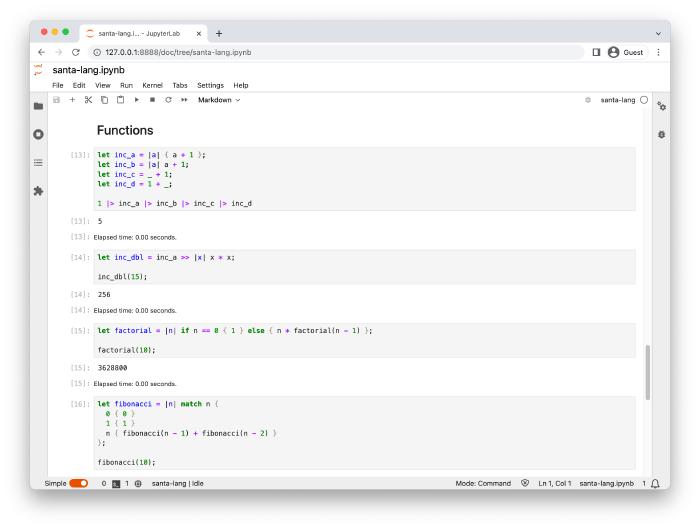Click the Functions heading cell
The image size is (700, 529).
[x=125, y=130]
